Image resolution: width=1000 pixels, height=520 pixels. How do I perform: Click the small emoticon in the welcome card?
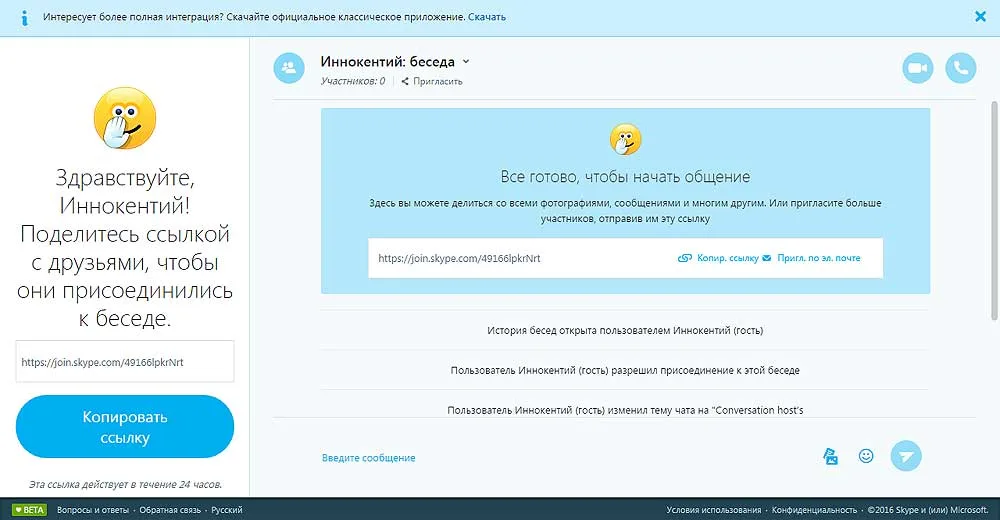point(625,139)
